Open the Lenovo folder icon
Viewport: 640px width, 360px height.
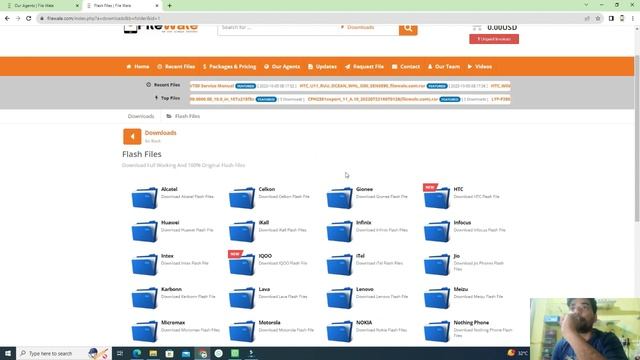tap(340, 298)
